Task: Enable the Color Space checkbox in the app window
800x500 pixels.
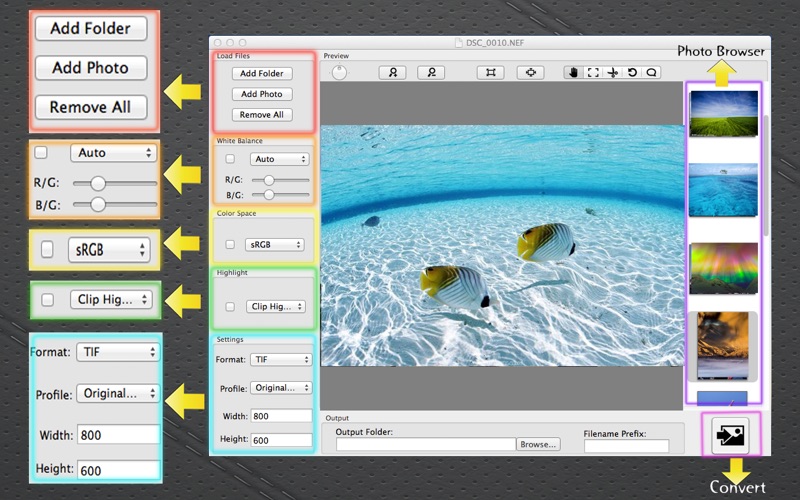Action: 230,244
